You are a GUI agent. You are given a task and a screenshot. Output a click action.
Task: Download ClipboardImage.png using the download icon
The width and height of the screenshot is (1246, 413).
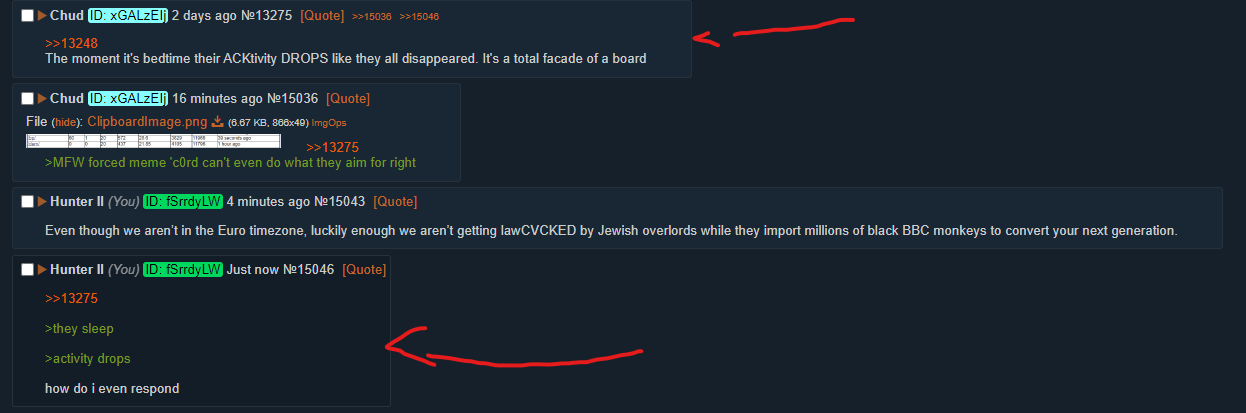[x=217, y=121]
